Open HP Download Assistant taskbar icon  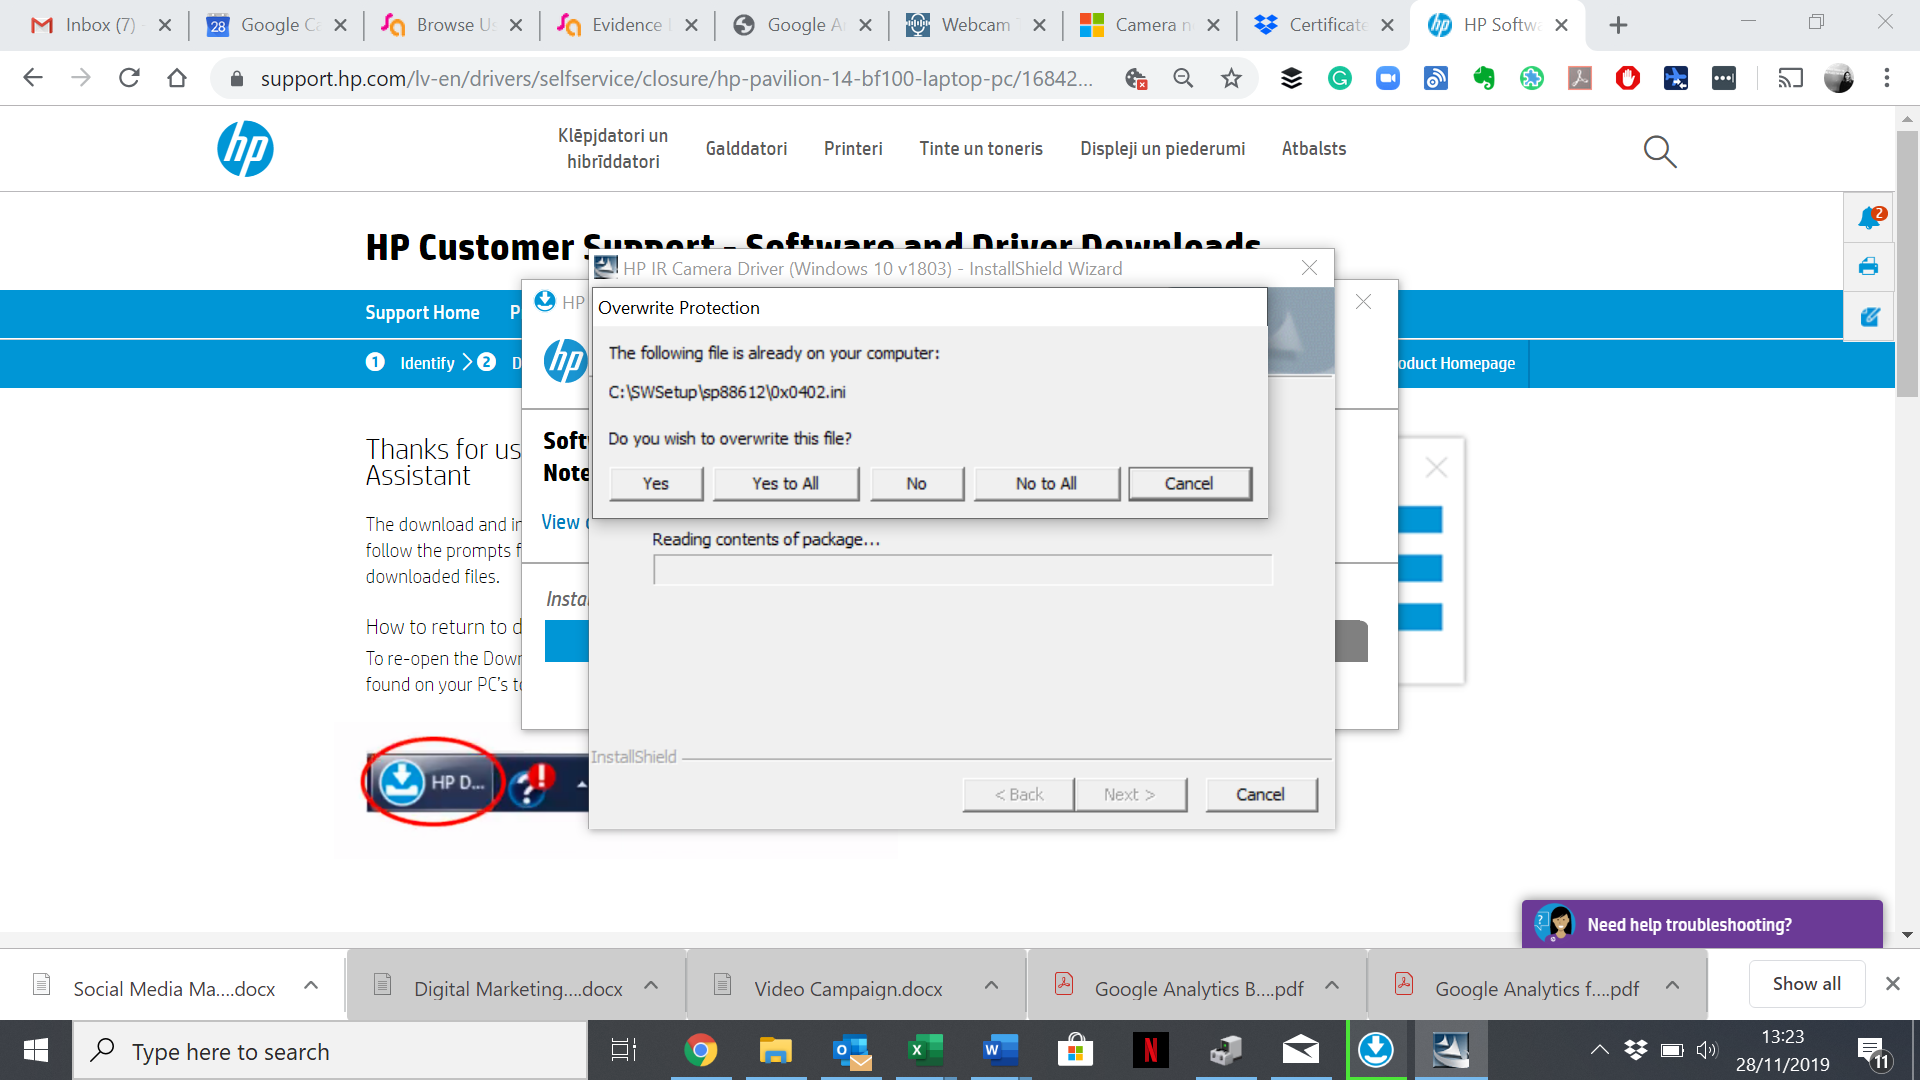tap(1376, 1050)
